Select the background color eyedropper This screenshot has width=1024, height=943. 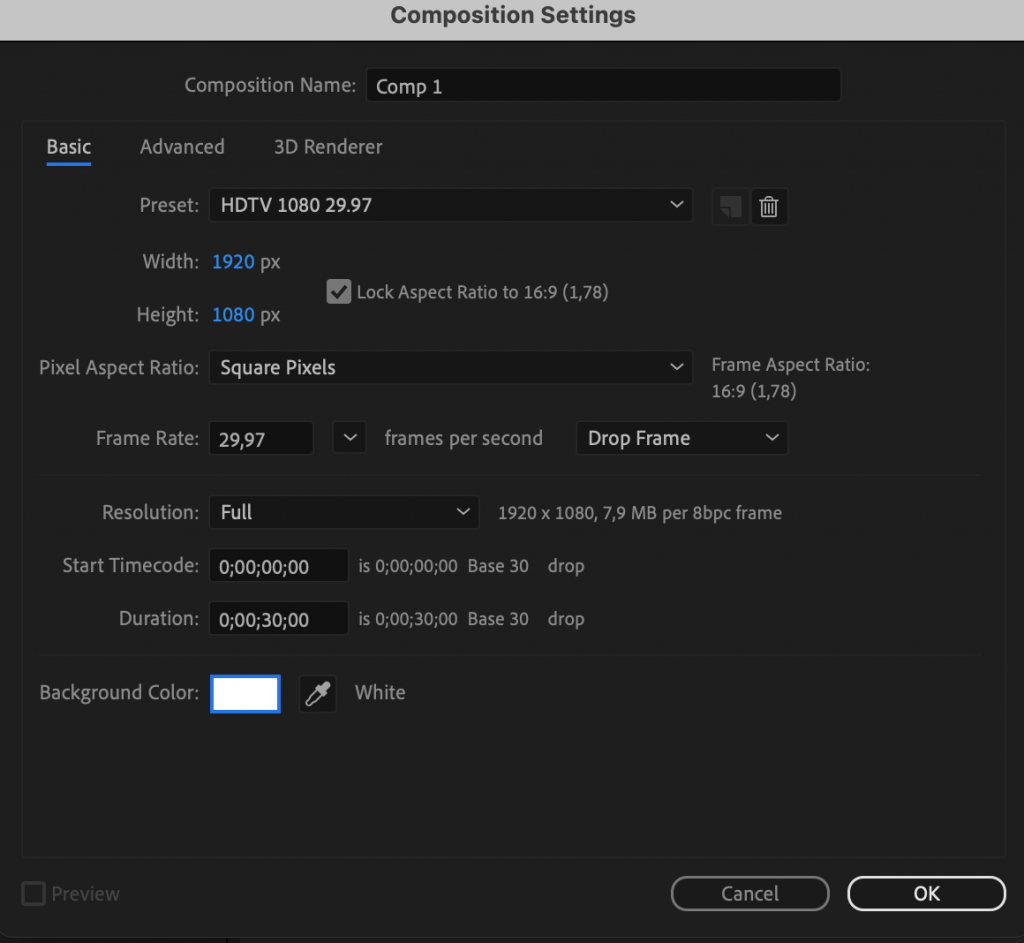pos(317,693)
